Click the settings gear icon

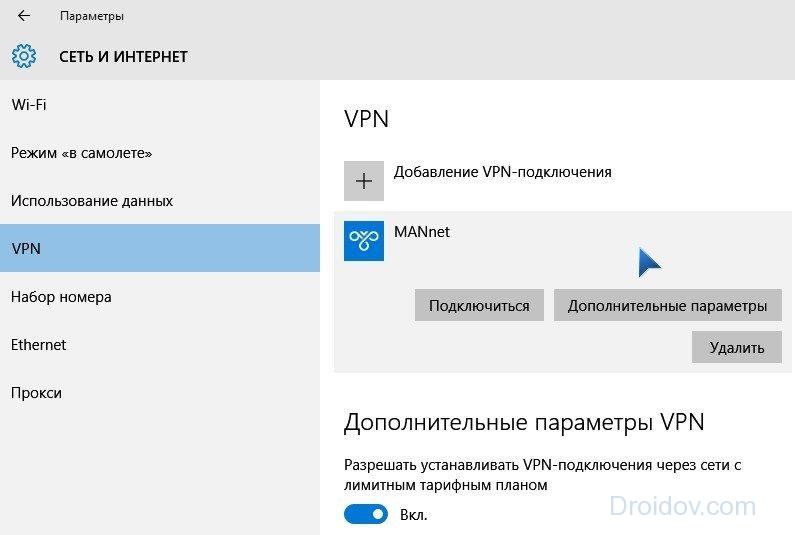click(24, 56)
